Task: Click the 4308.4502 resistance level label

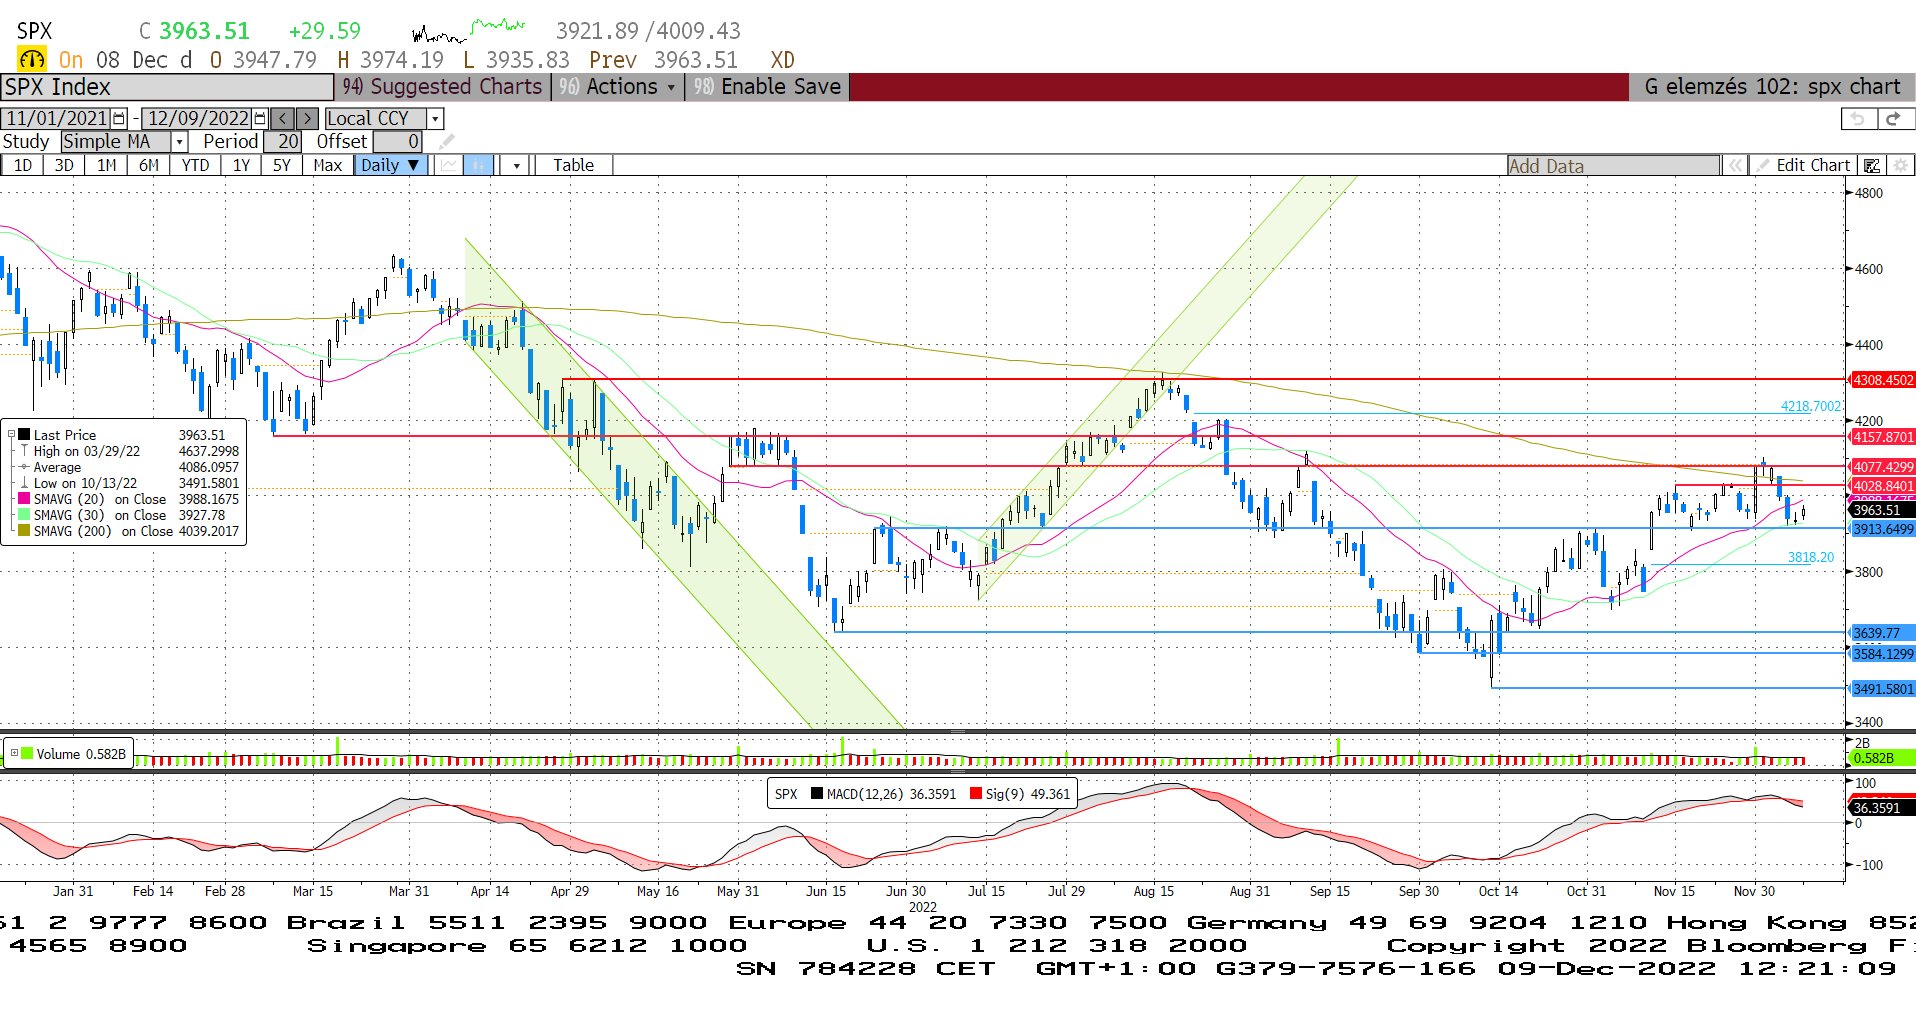Action: click(x=1882, y=380)
